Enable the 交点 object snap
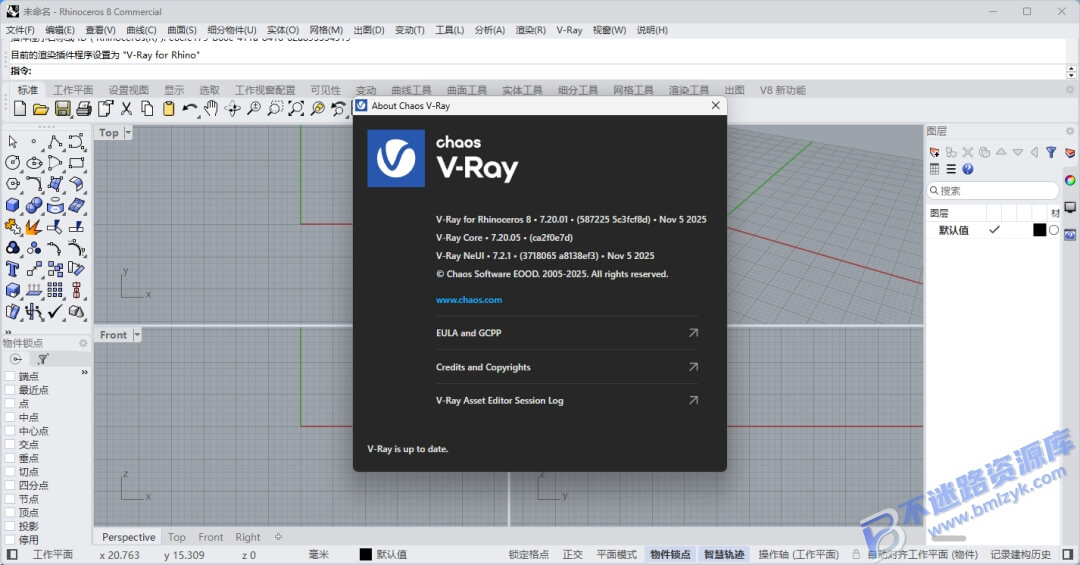 (x=10, y=444)
